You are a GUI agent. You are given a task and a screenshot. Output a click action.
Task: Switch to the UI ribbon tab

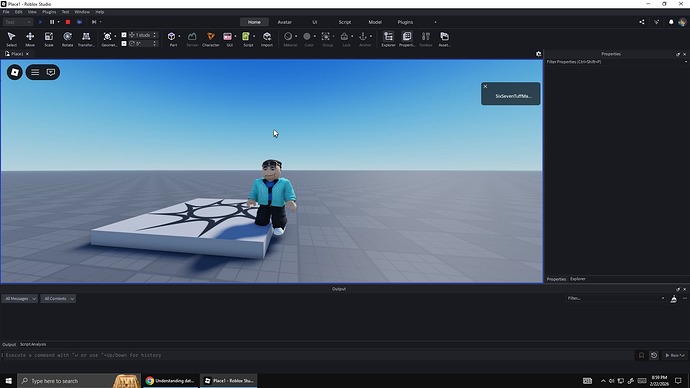315,22
